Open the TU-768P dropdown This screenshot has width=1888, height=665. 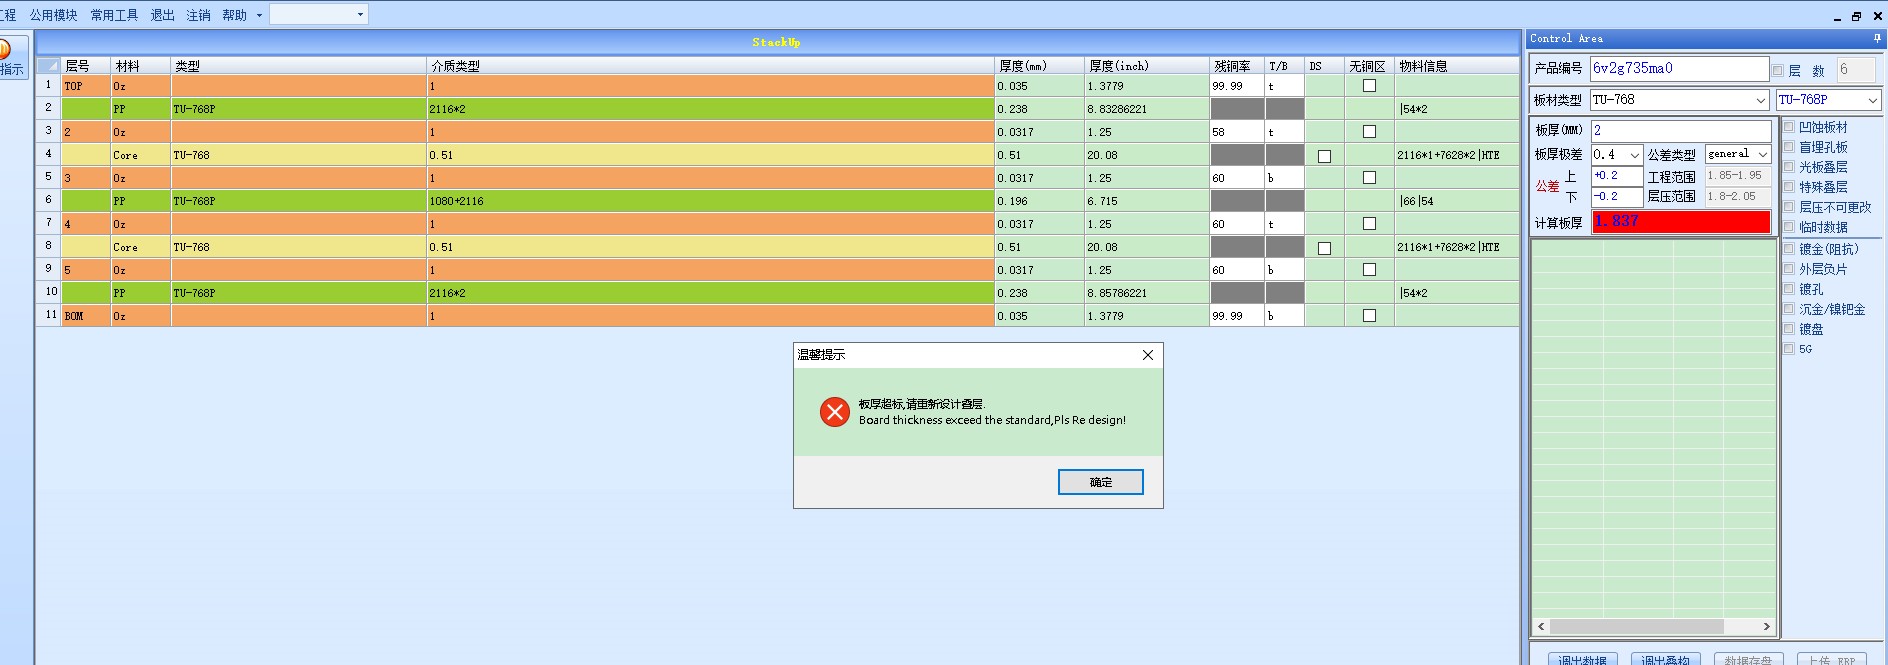point(1873,100)
